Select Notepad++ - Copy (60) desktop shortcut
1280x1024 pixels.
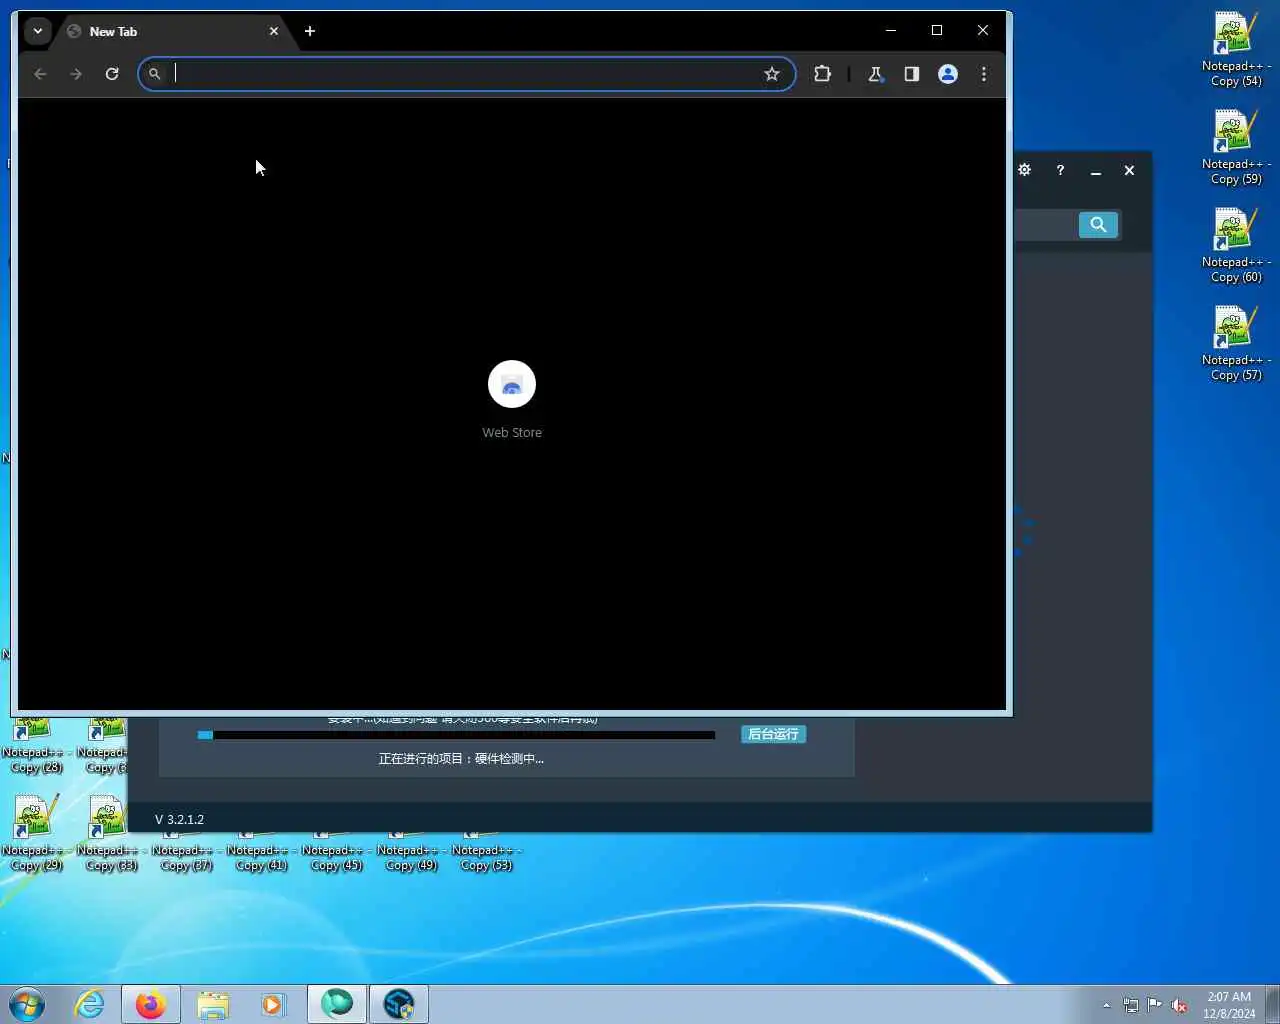(x=1236, y=246)
